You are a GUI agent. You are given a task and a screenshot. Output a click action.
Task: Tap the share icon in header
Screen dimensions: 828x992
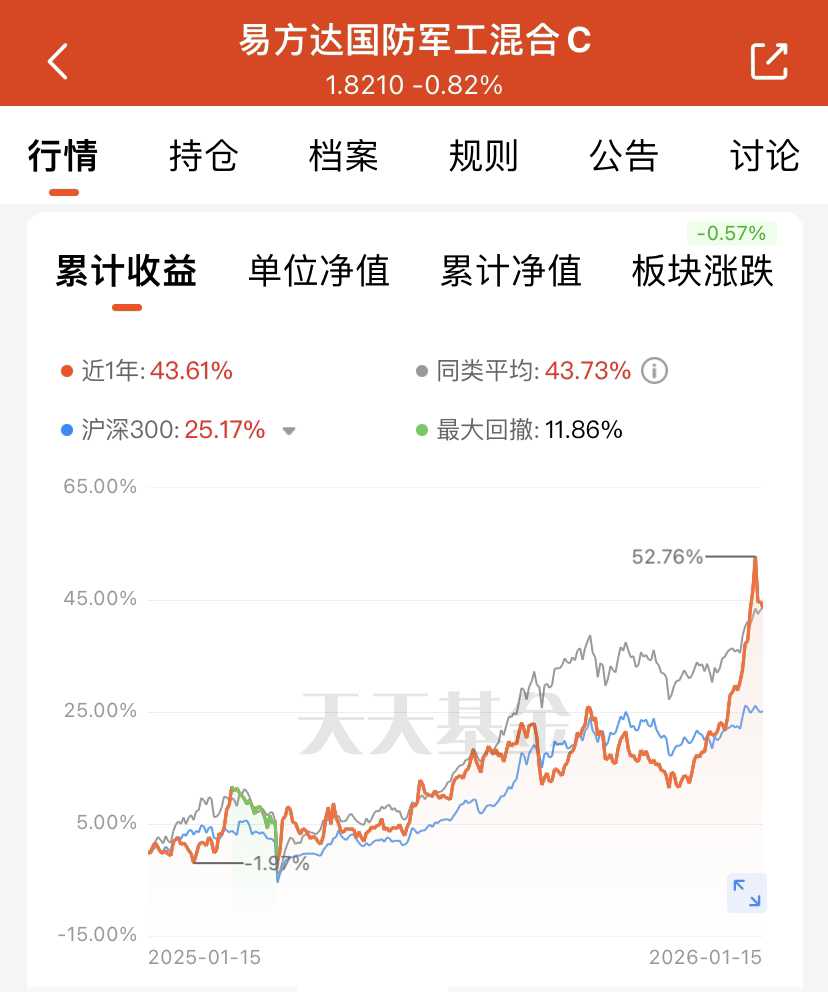[x=769, y=61]
